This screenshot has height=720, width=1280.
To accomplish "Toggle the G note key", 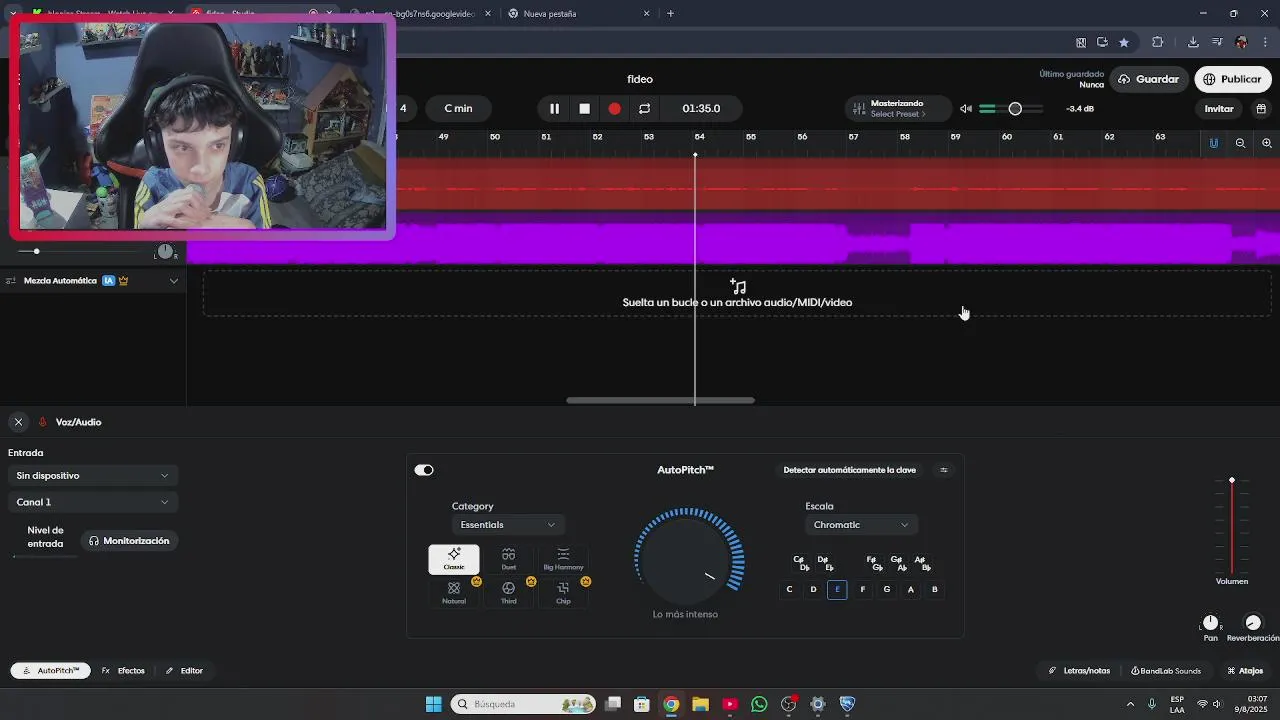I will coord(886,590).
